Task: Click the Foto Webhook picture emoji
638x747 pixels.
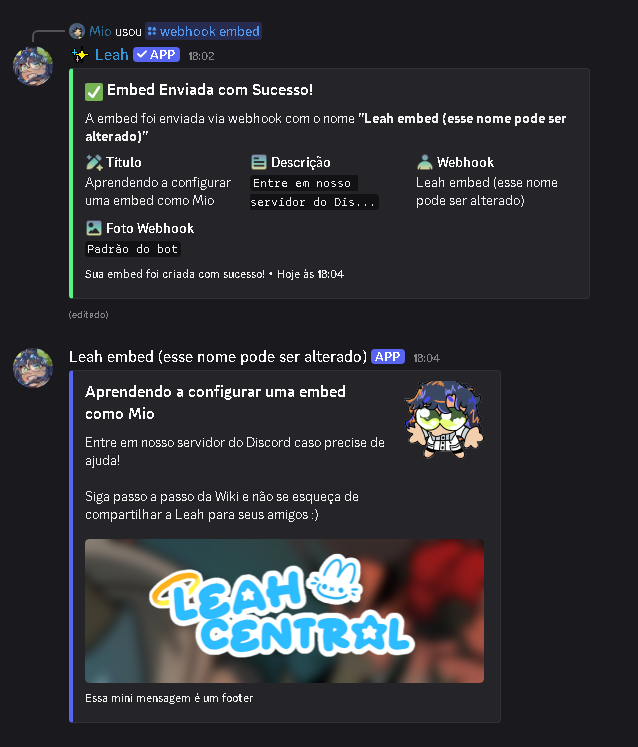Action: [x=94, y=228]
